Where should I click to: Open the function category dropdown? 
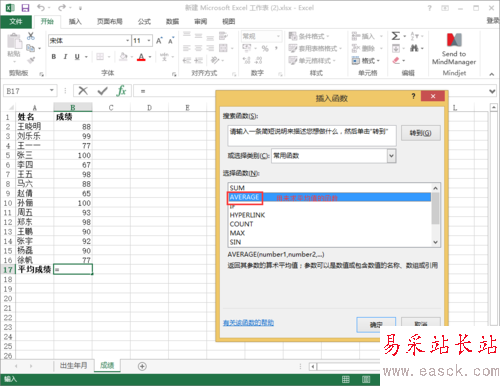coord(392,156)
